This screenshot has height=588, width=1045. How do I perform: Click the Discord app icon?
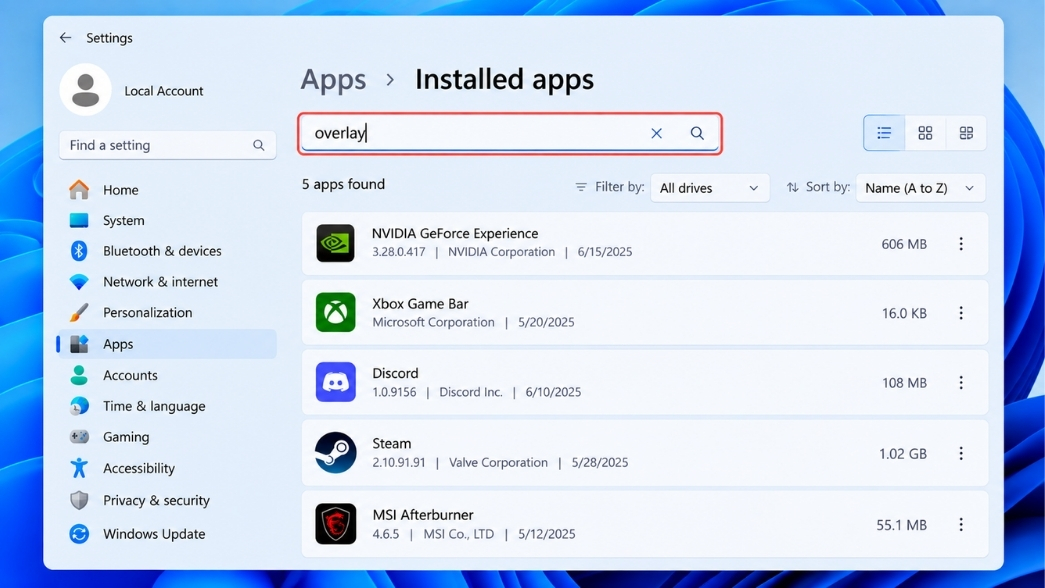point(335,382)
